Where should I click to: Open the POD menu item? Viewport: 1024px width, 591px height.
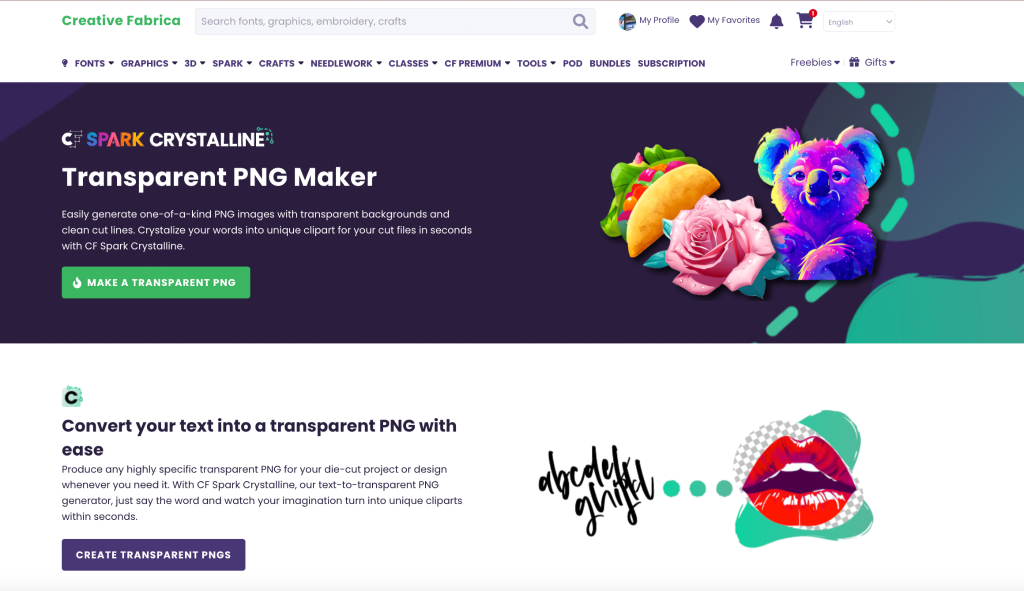(572, 63)
